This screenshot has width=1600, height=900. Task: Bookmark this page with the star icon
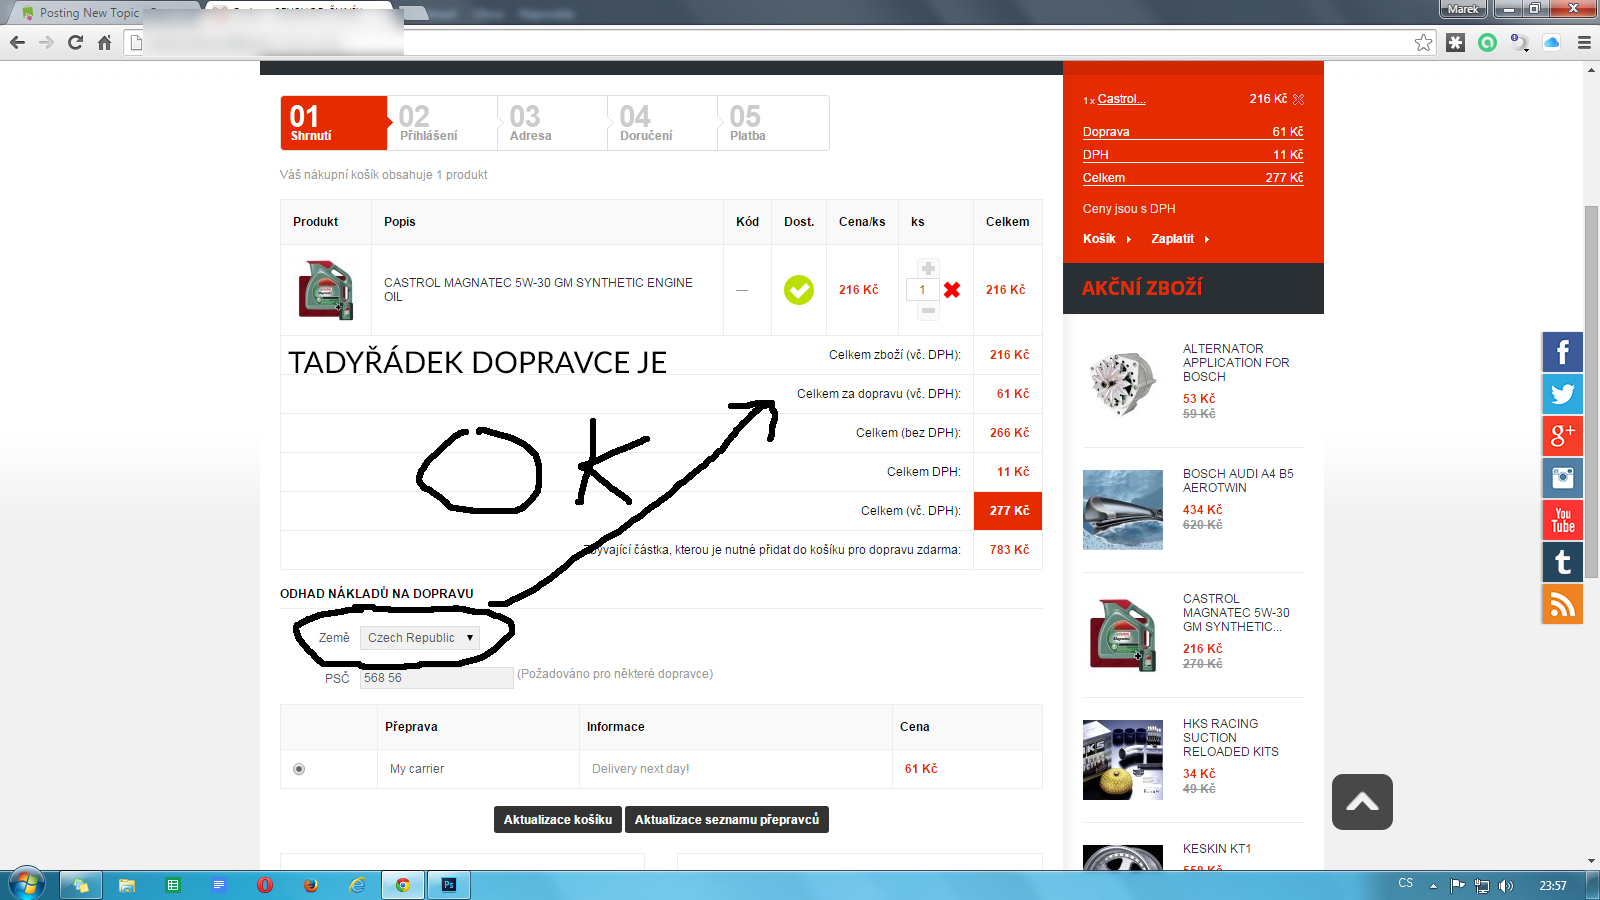pos(1424,42)
